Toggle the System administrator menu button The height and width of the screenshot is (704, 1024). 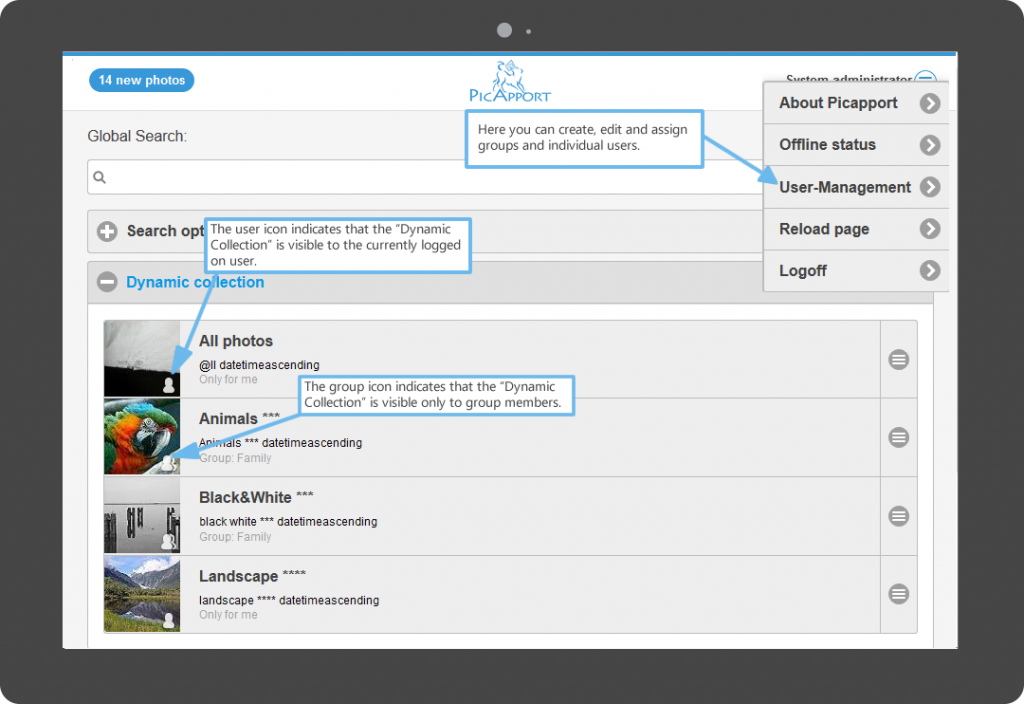926,79
